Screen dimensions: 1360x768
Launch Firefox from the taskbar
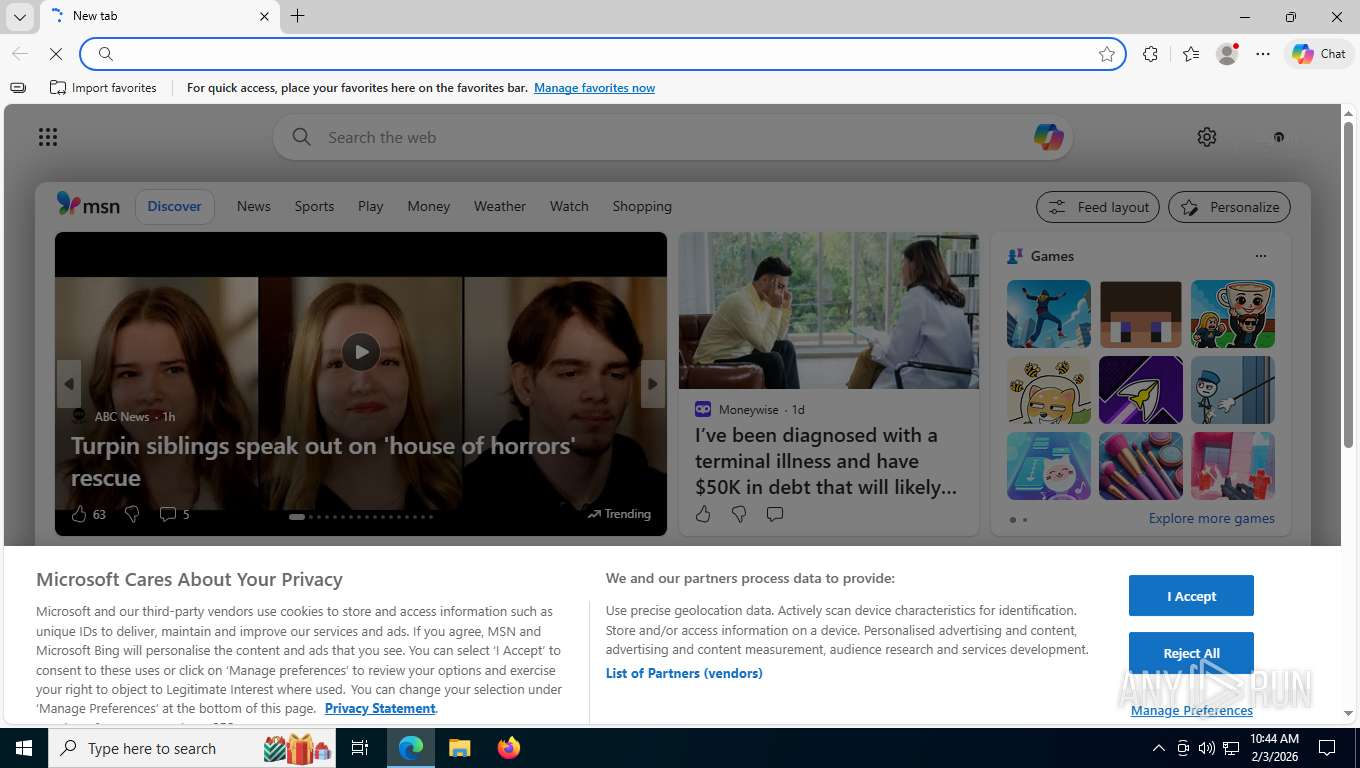[509, 748]
